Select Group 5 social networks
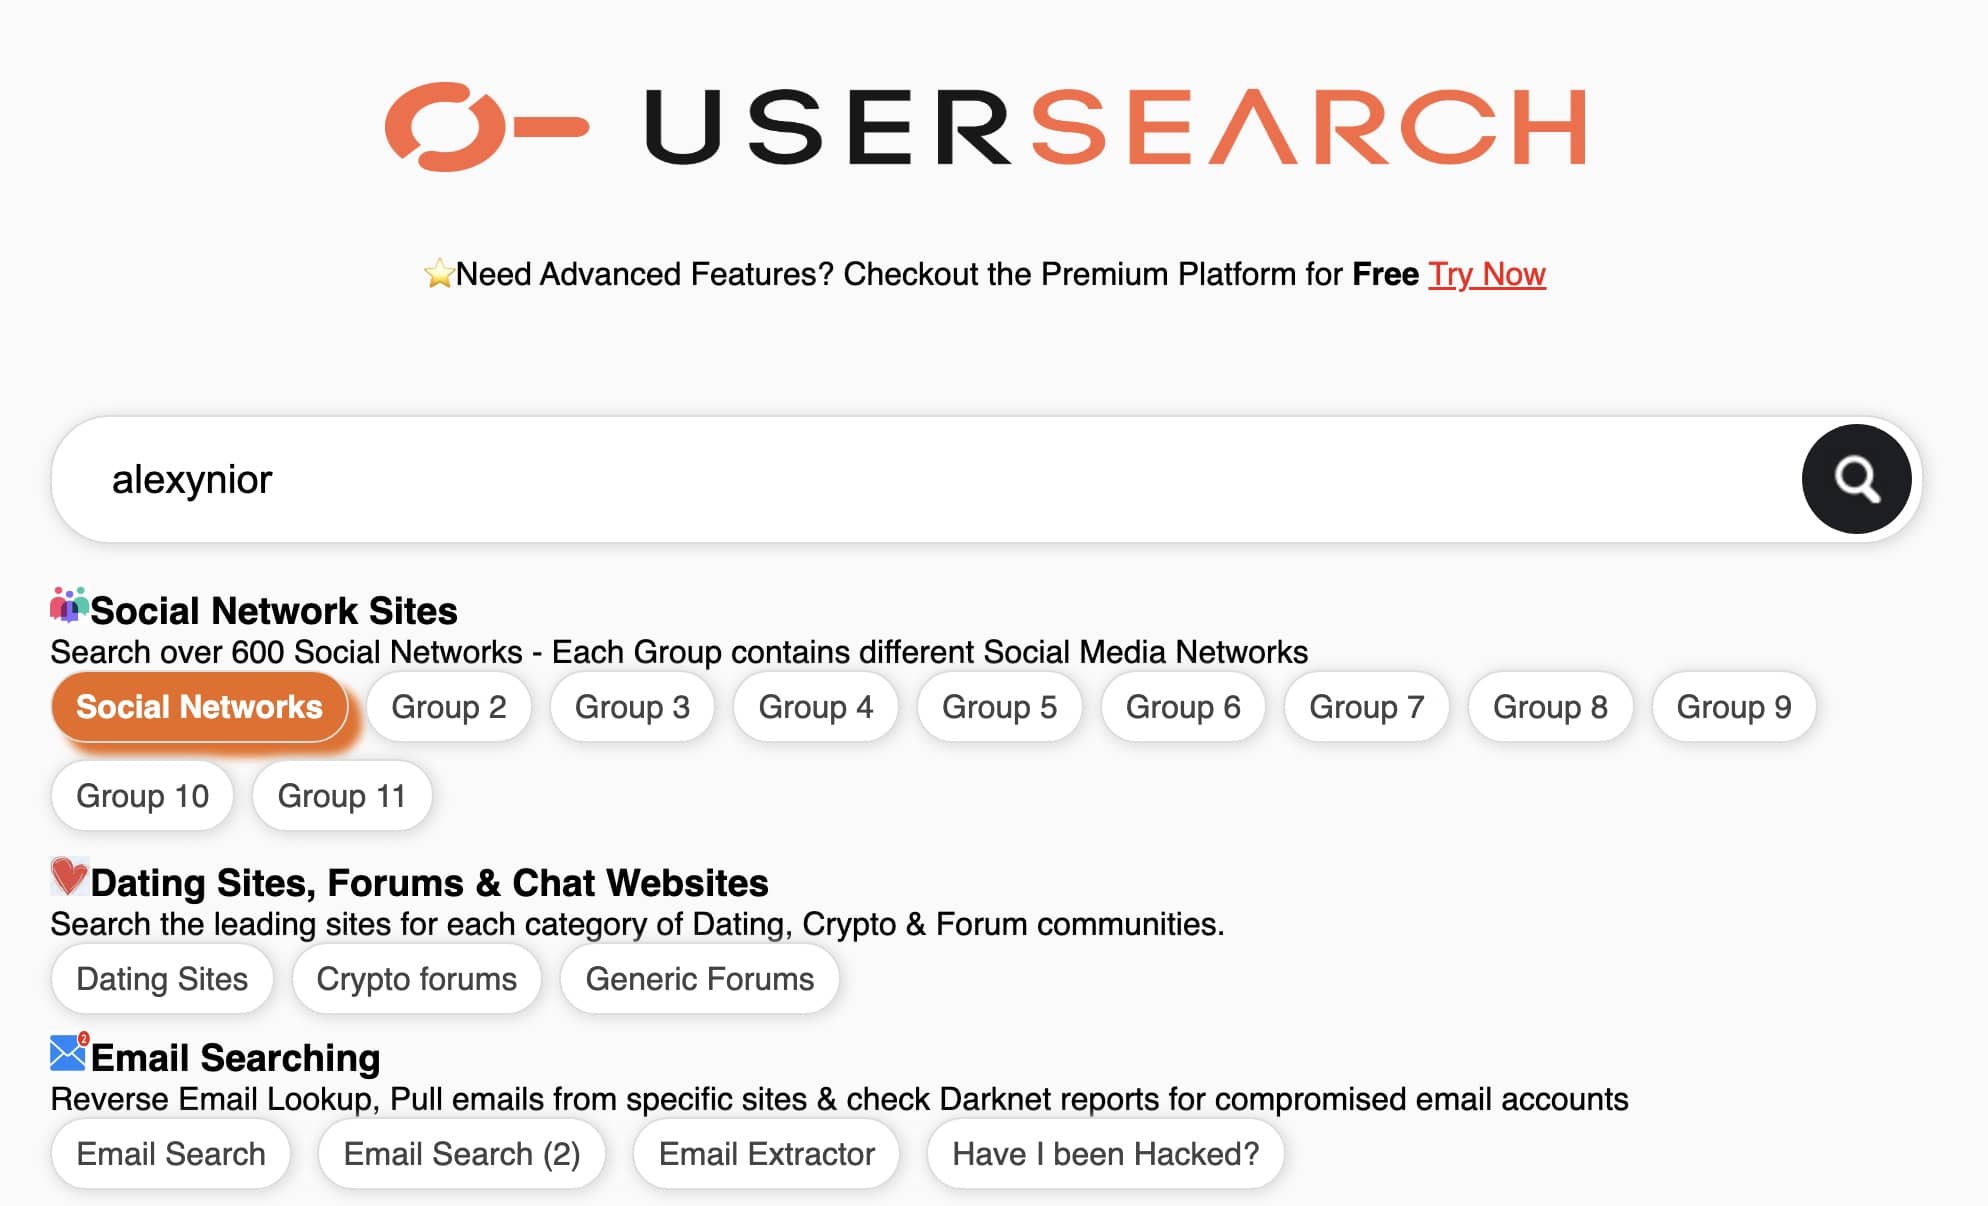Screen dimensions: 1988x1206 point(999,707)
